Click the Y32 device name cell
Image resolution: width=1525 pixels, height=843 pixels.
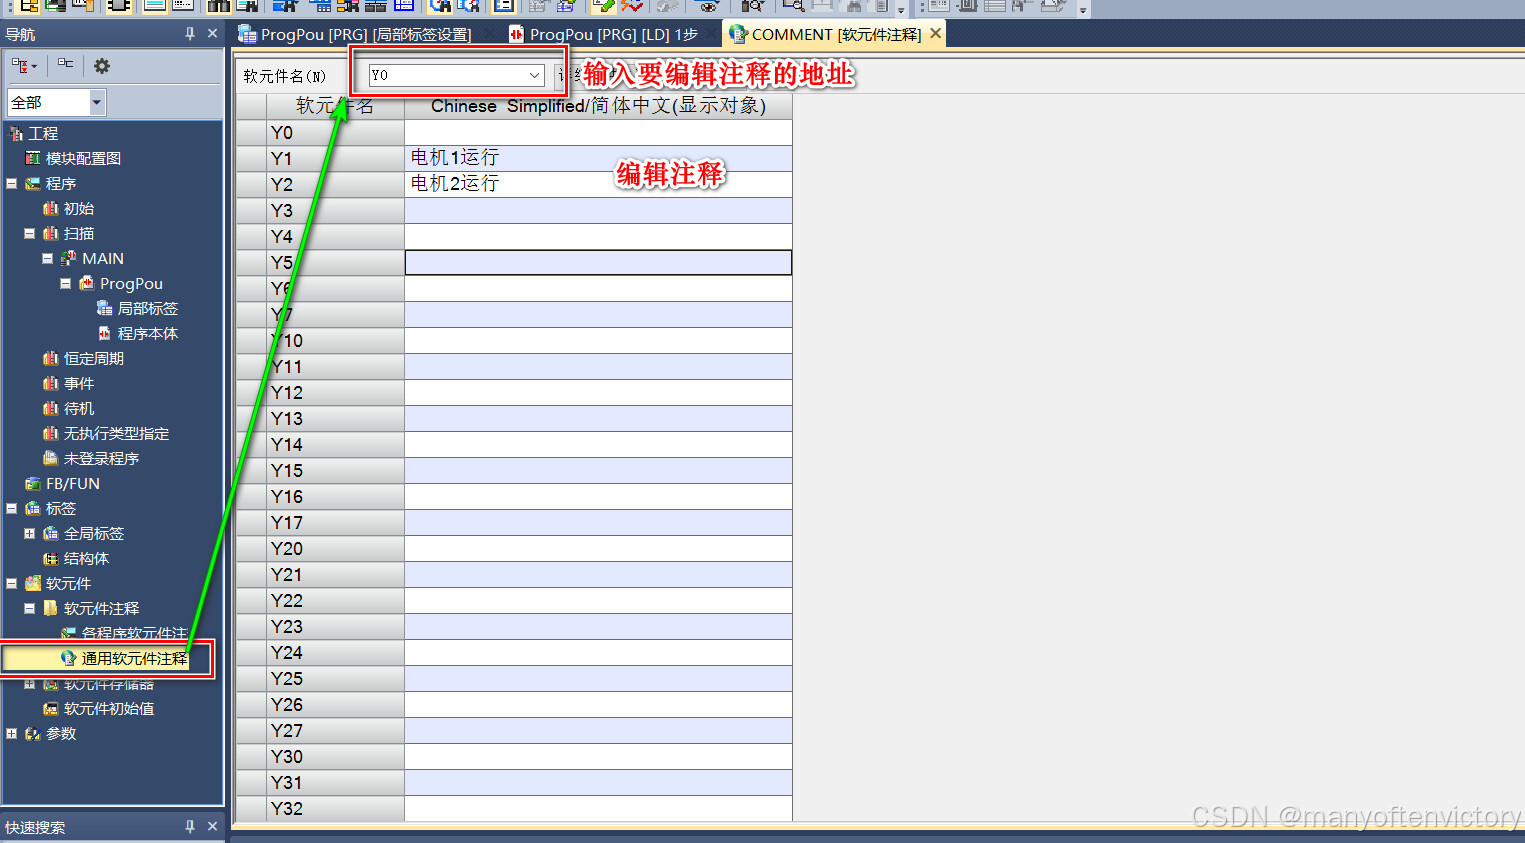click(335, 808)
